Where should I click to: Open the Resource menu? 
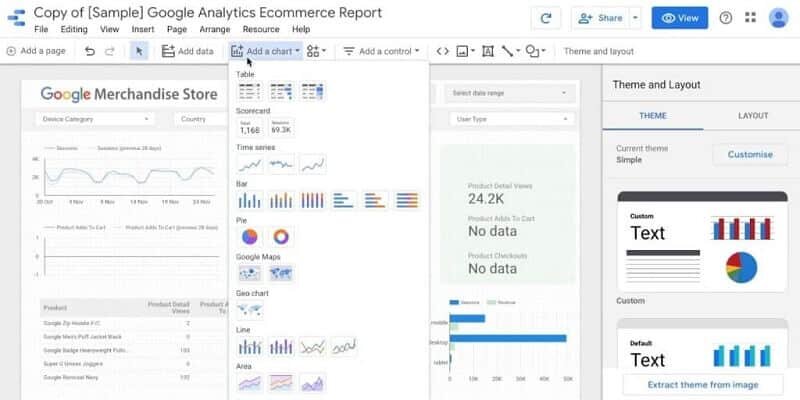[x=261, y=30]
